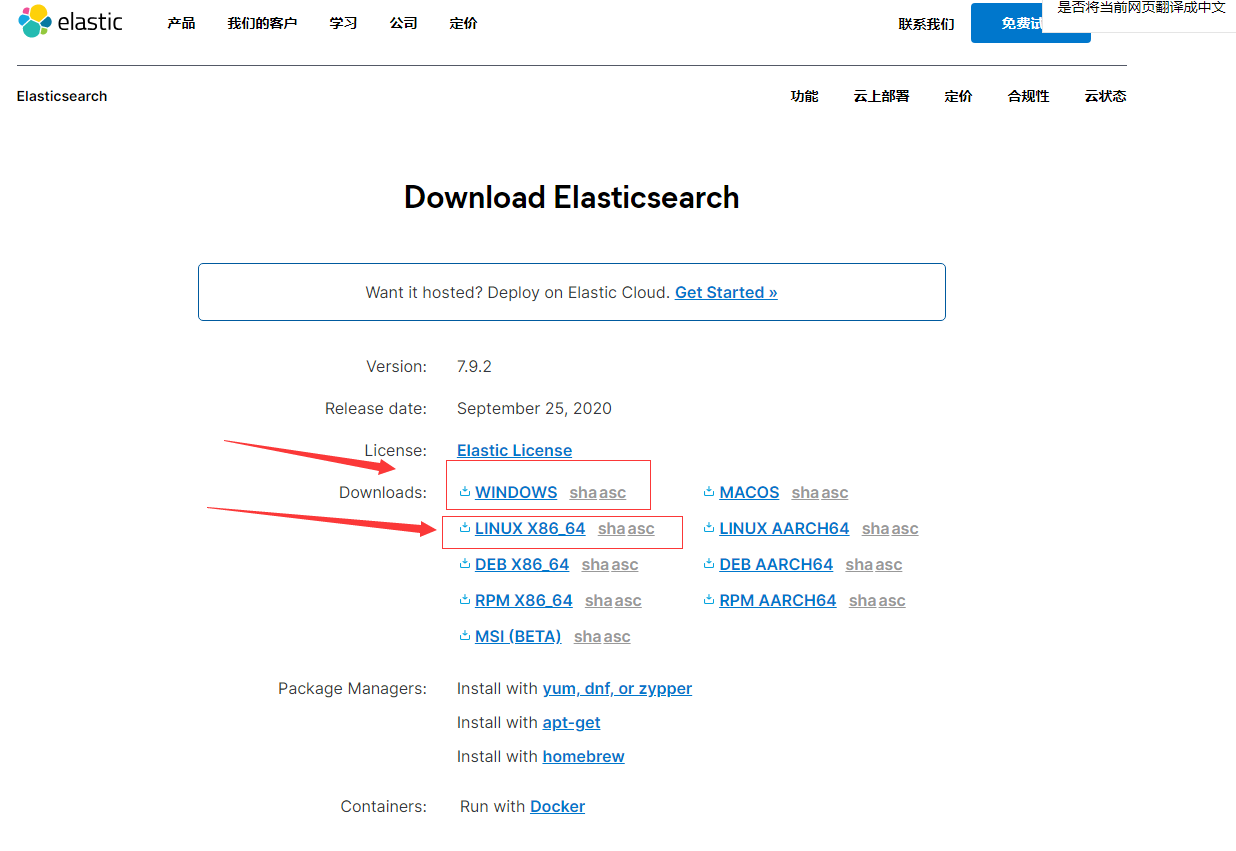Click download icon beside DEB AARCH64
Viewport: 1236px width, 851px height.
pos(709,564)
